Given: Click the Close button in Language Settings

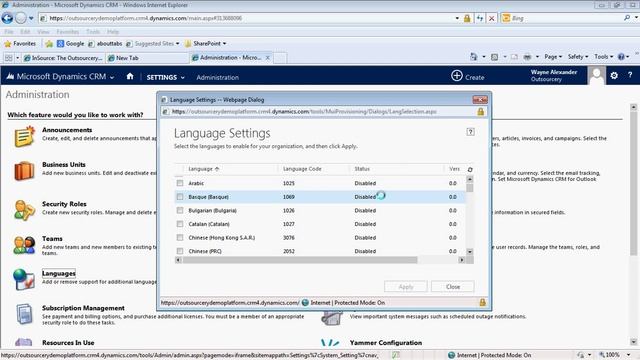Looking at the screenshot, I should [x=453, y=287].
